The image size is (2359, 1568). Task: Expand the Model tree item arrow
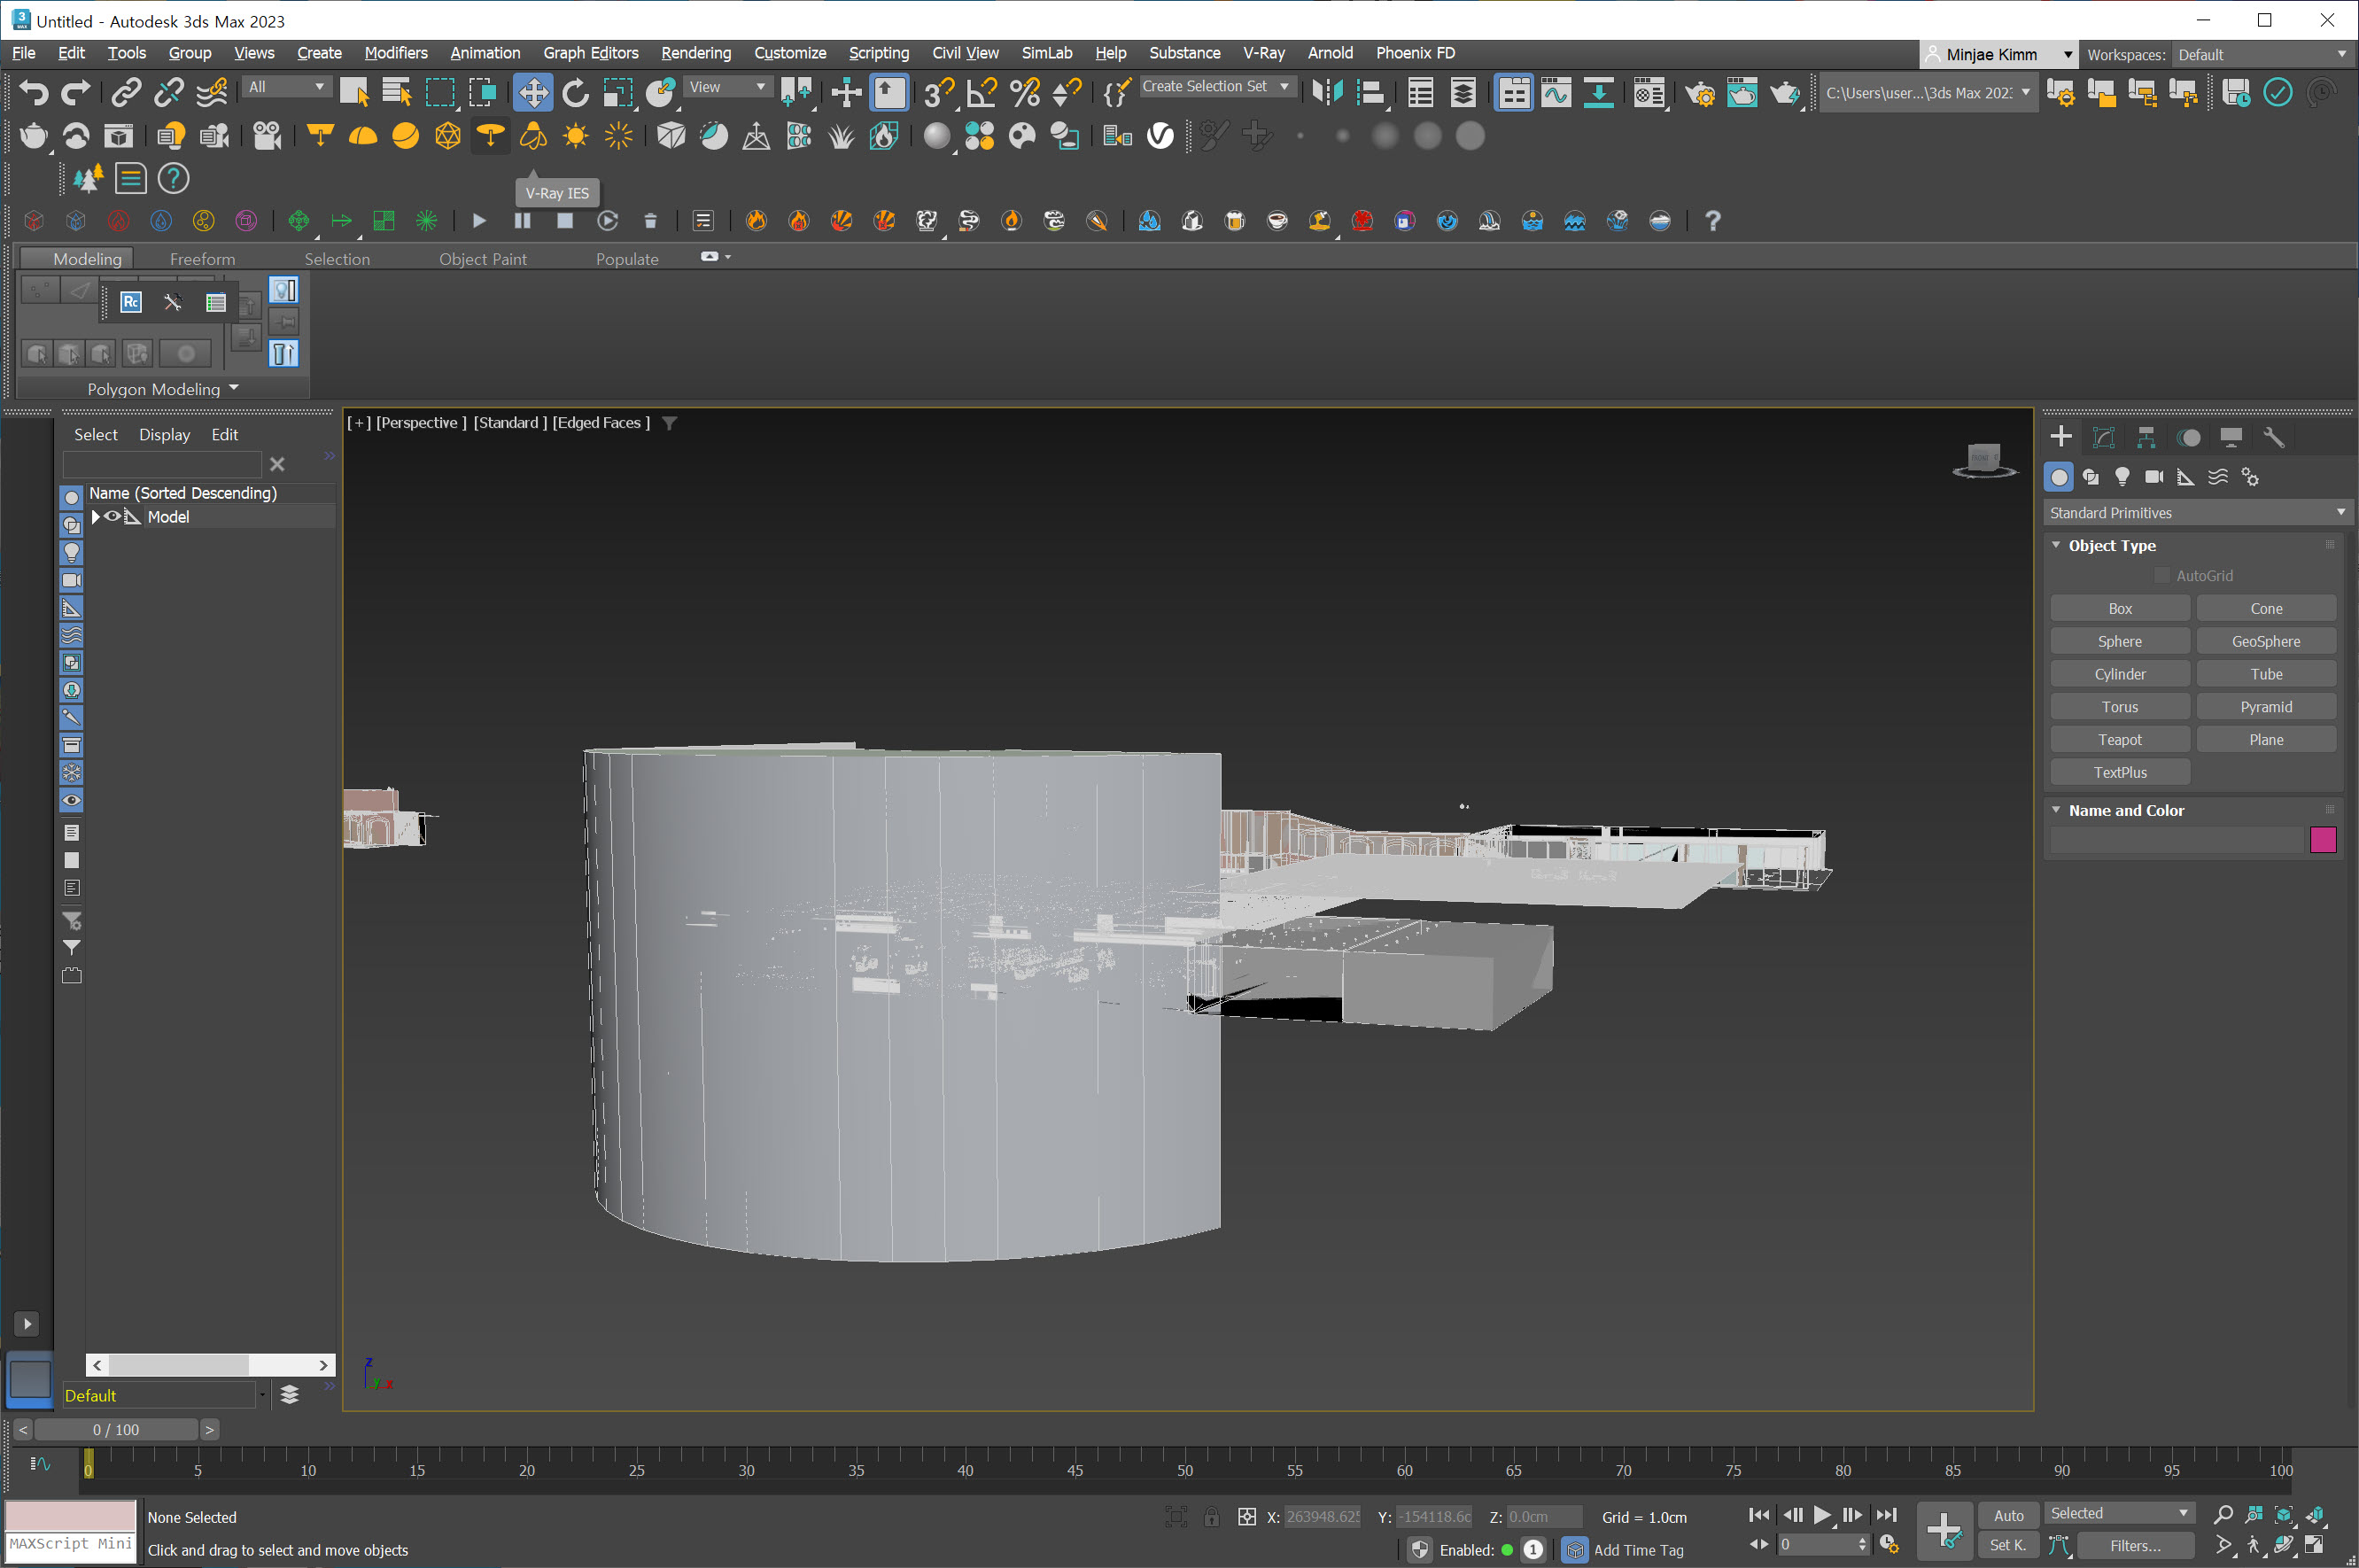pyautogui.click(x=96, y=517)
